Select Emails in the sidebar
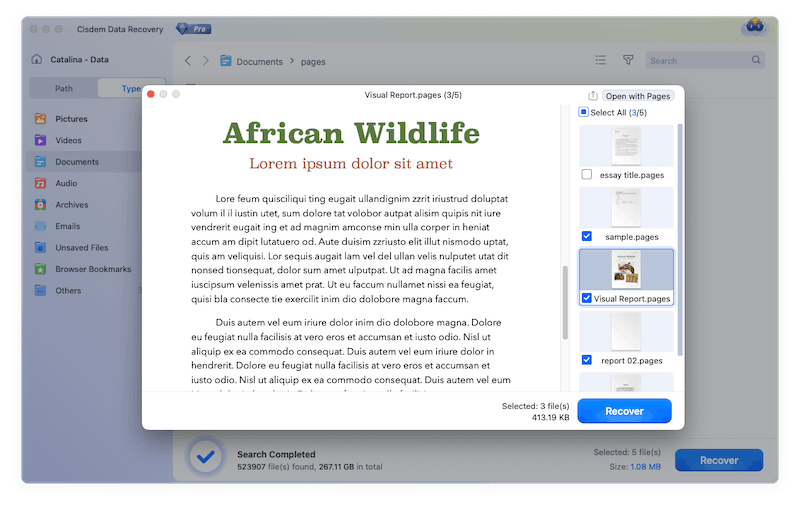The width and height of the screenshot is (800, 510). pos(68,226)
